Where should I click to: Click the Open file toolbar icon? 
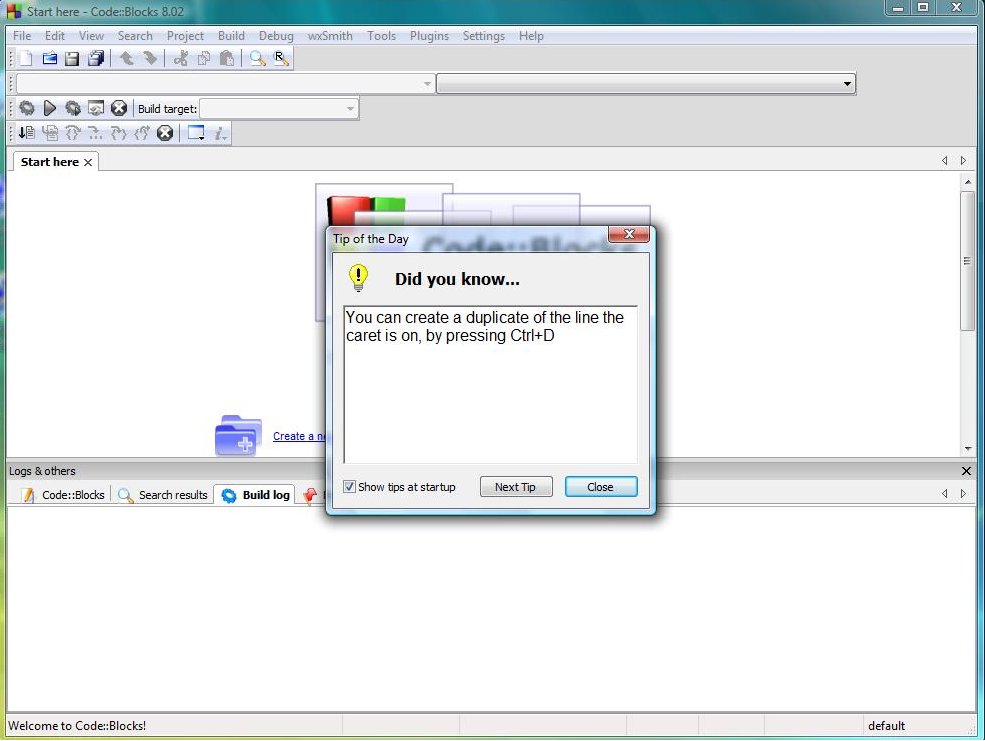click(x=49, y=58)
